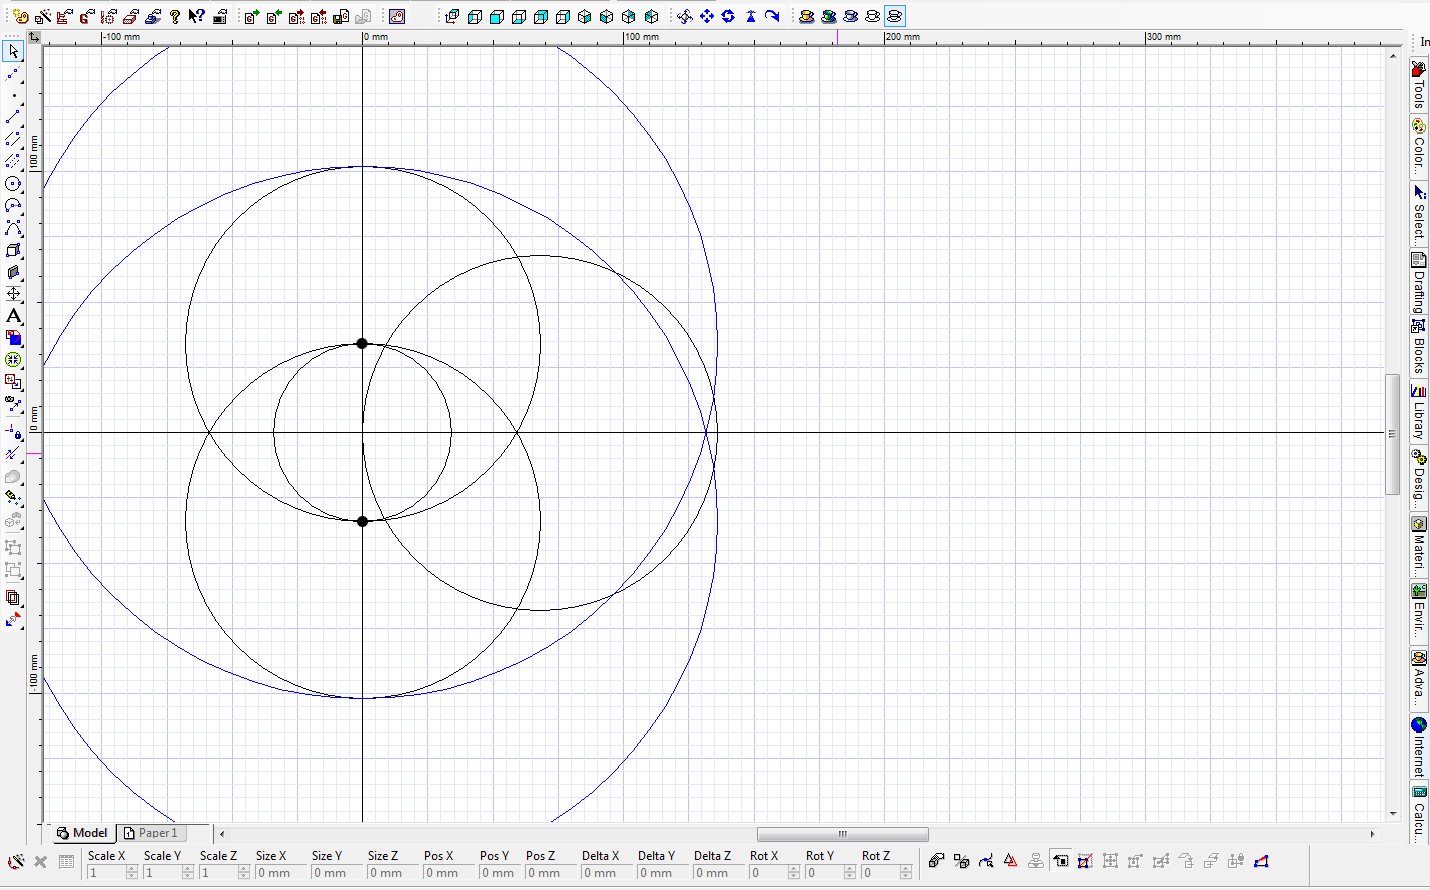Switch to the filled front view cube
This screenshot has height=890, width=1430.
[497, 16]
